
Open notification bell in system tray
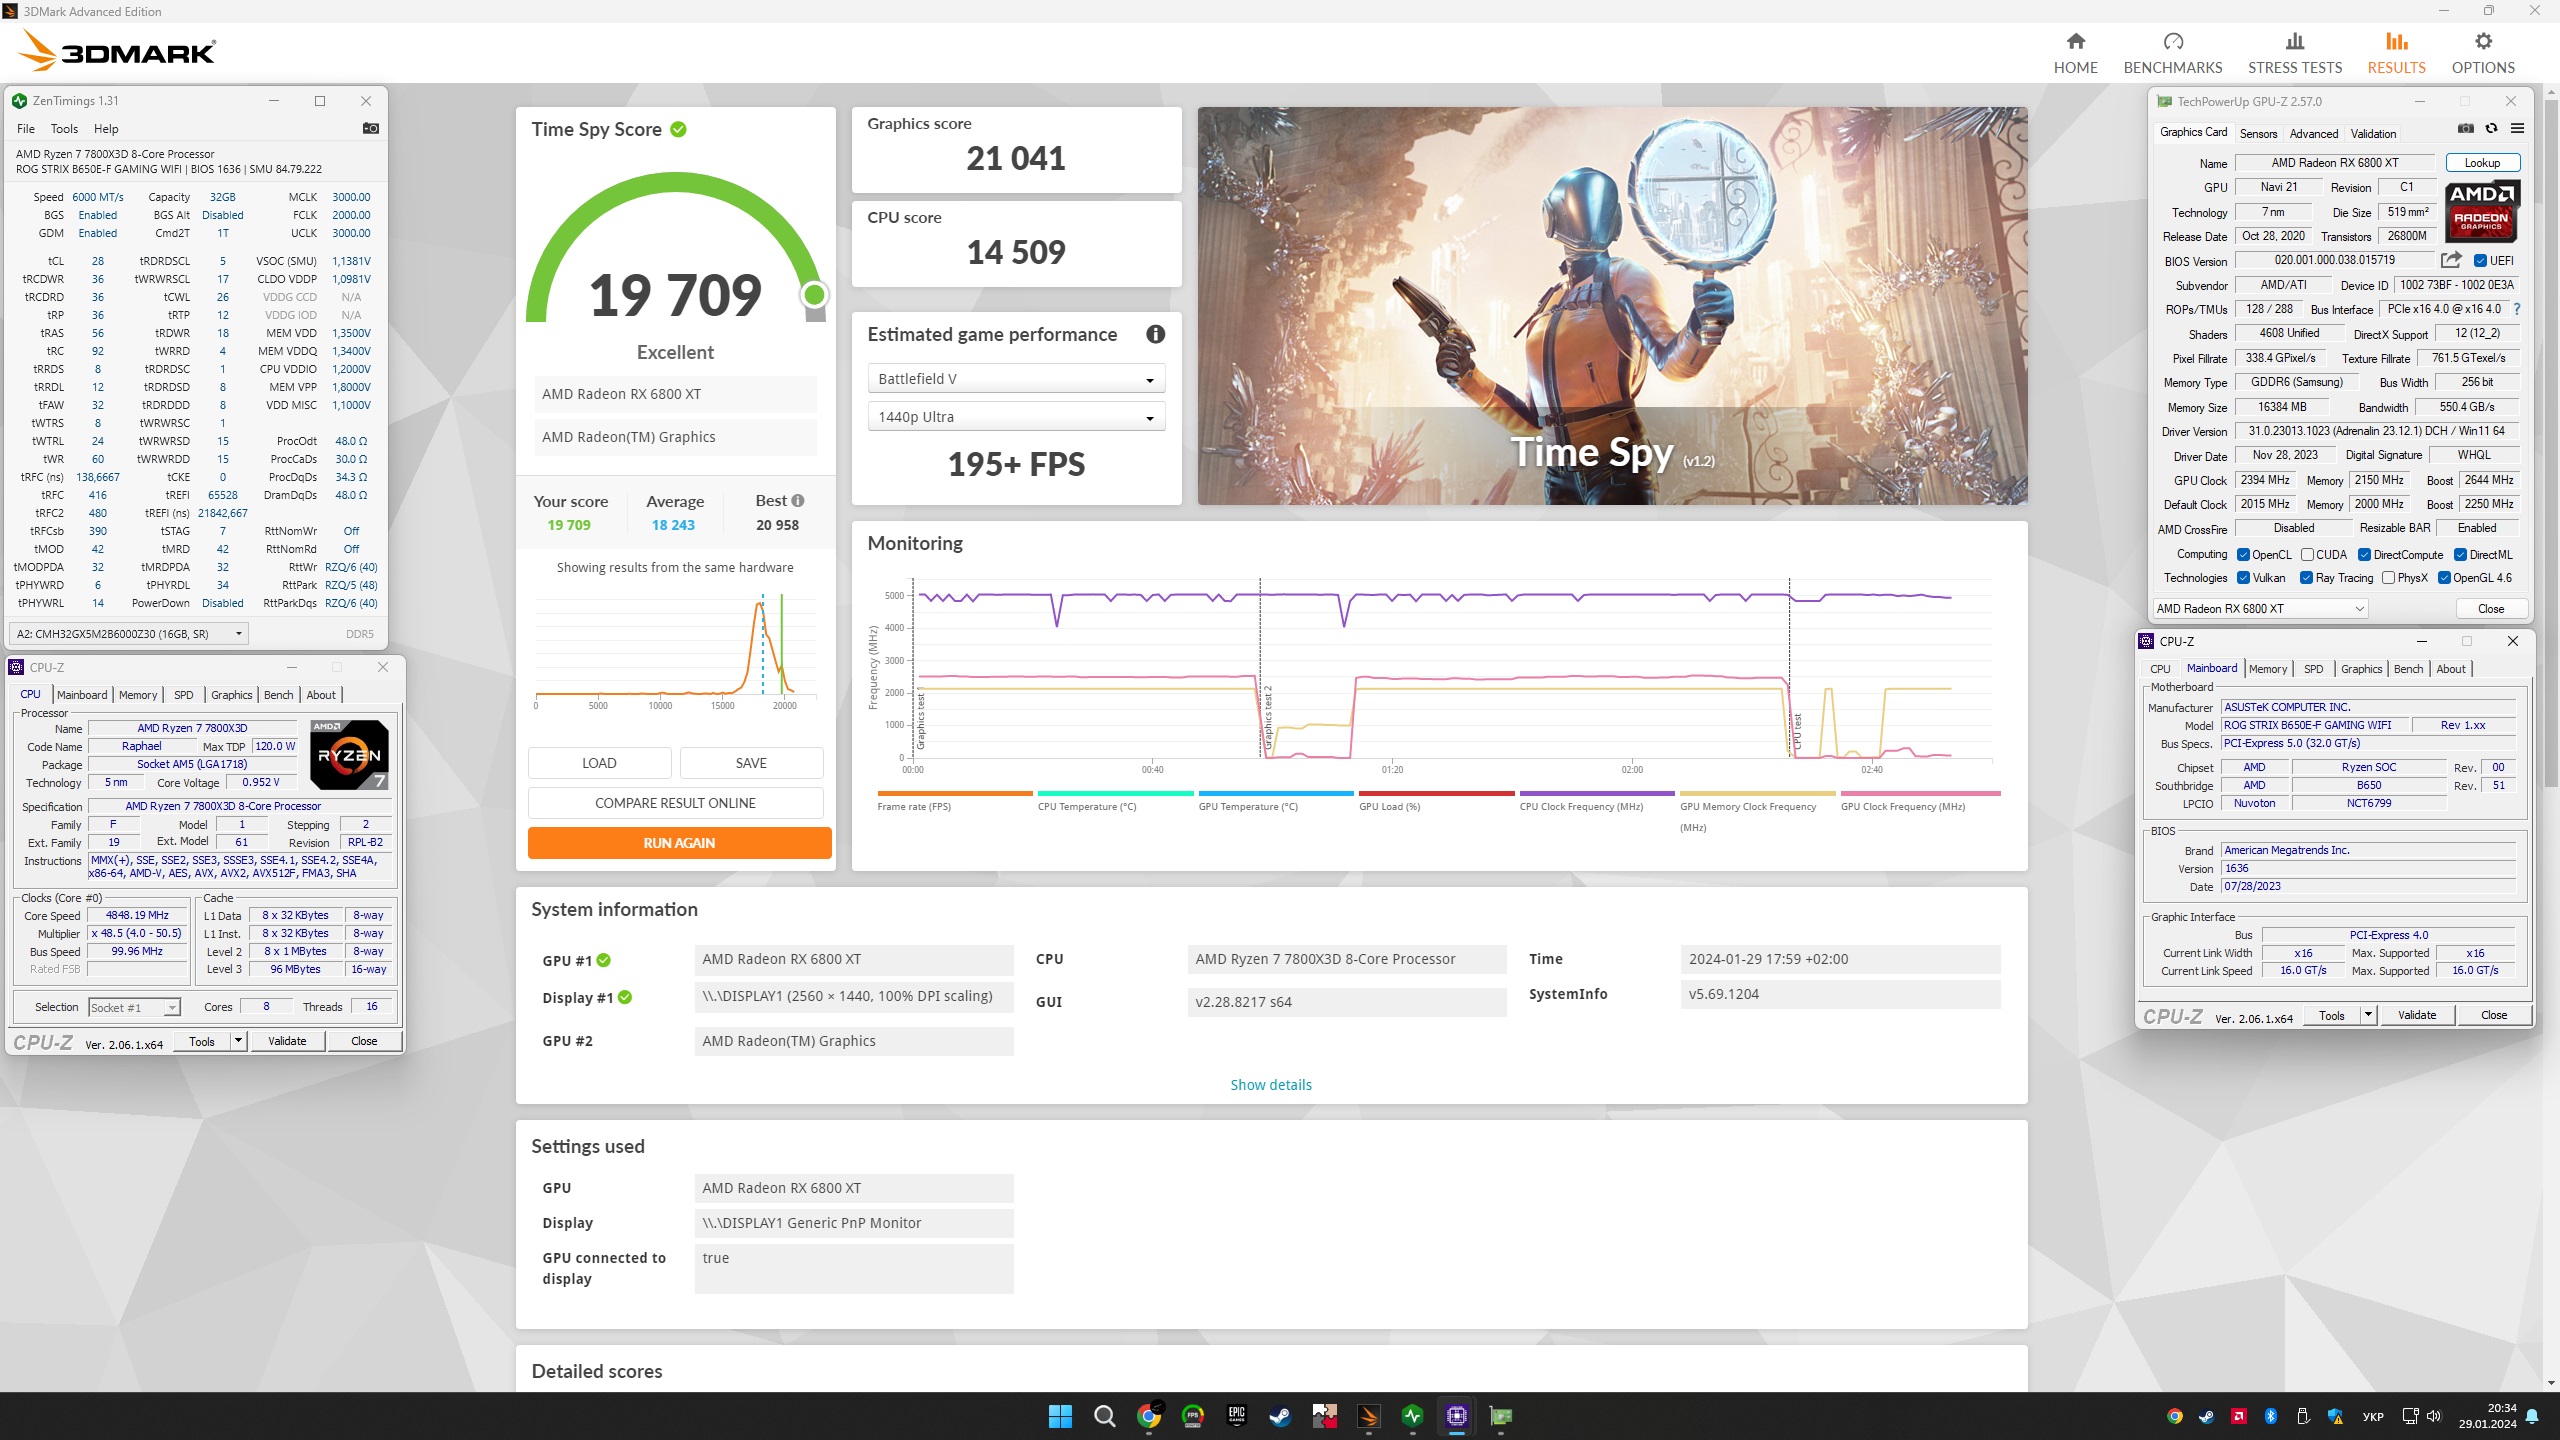pos(2532,1416)
